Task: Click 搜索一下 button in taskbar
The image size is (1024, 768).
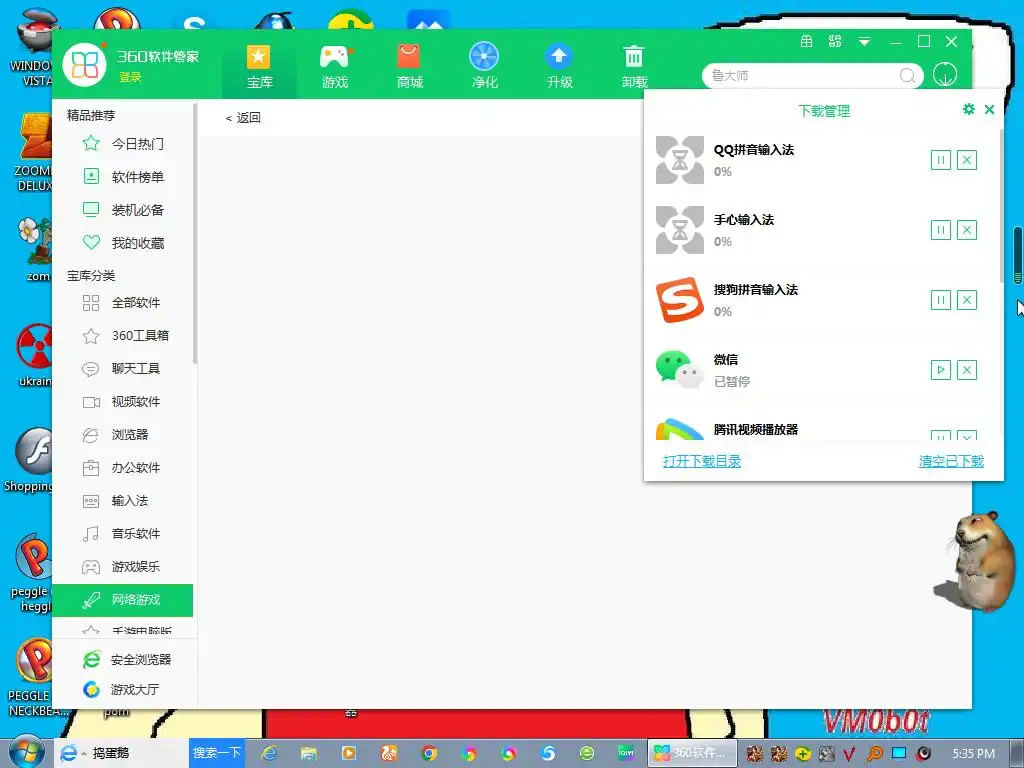Action: pos(216,753)
